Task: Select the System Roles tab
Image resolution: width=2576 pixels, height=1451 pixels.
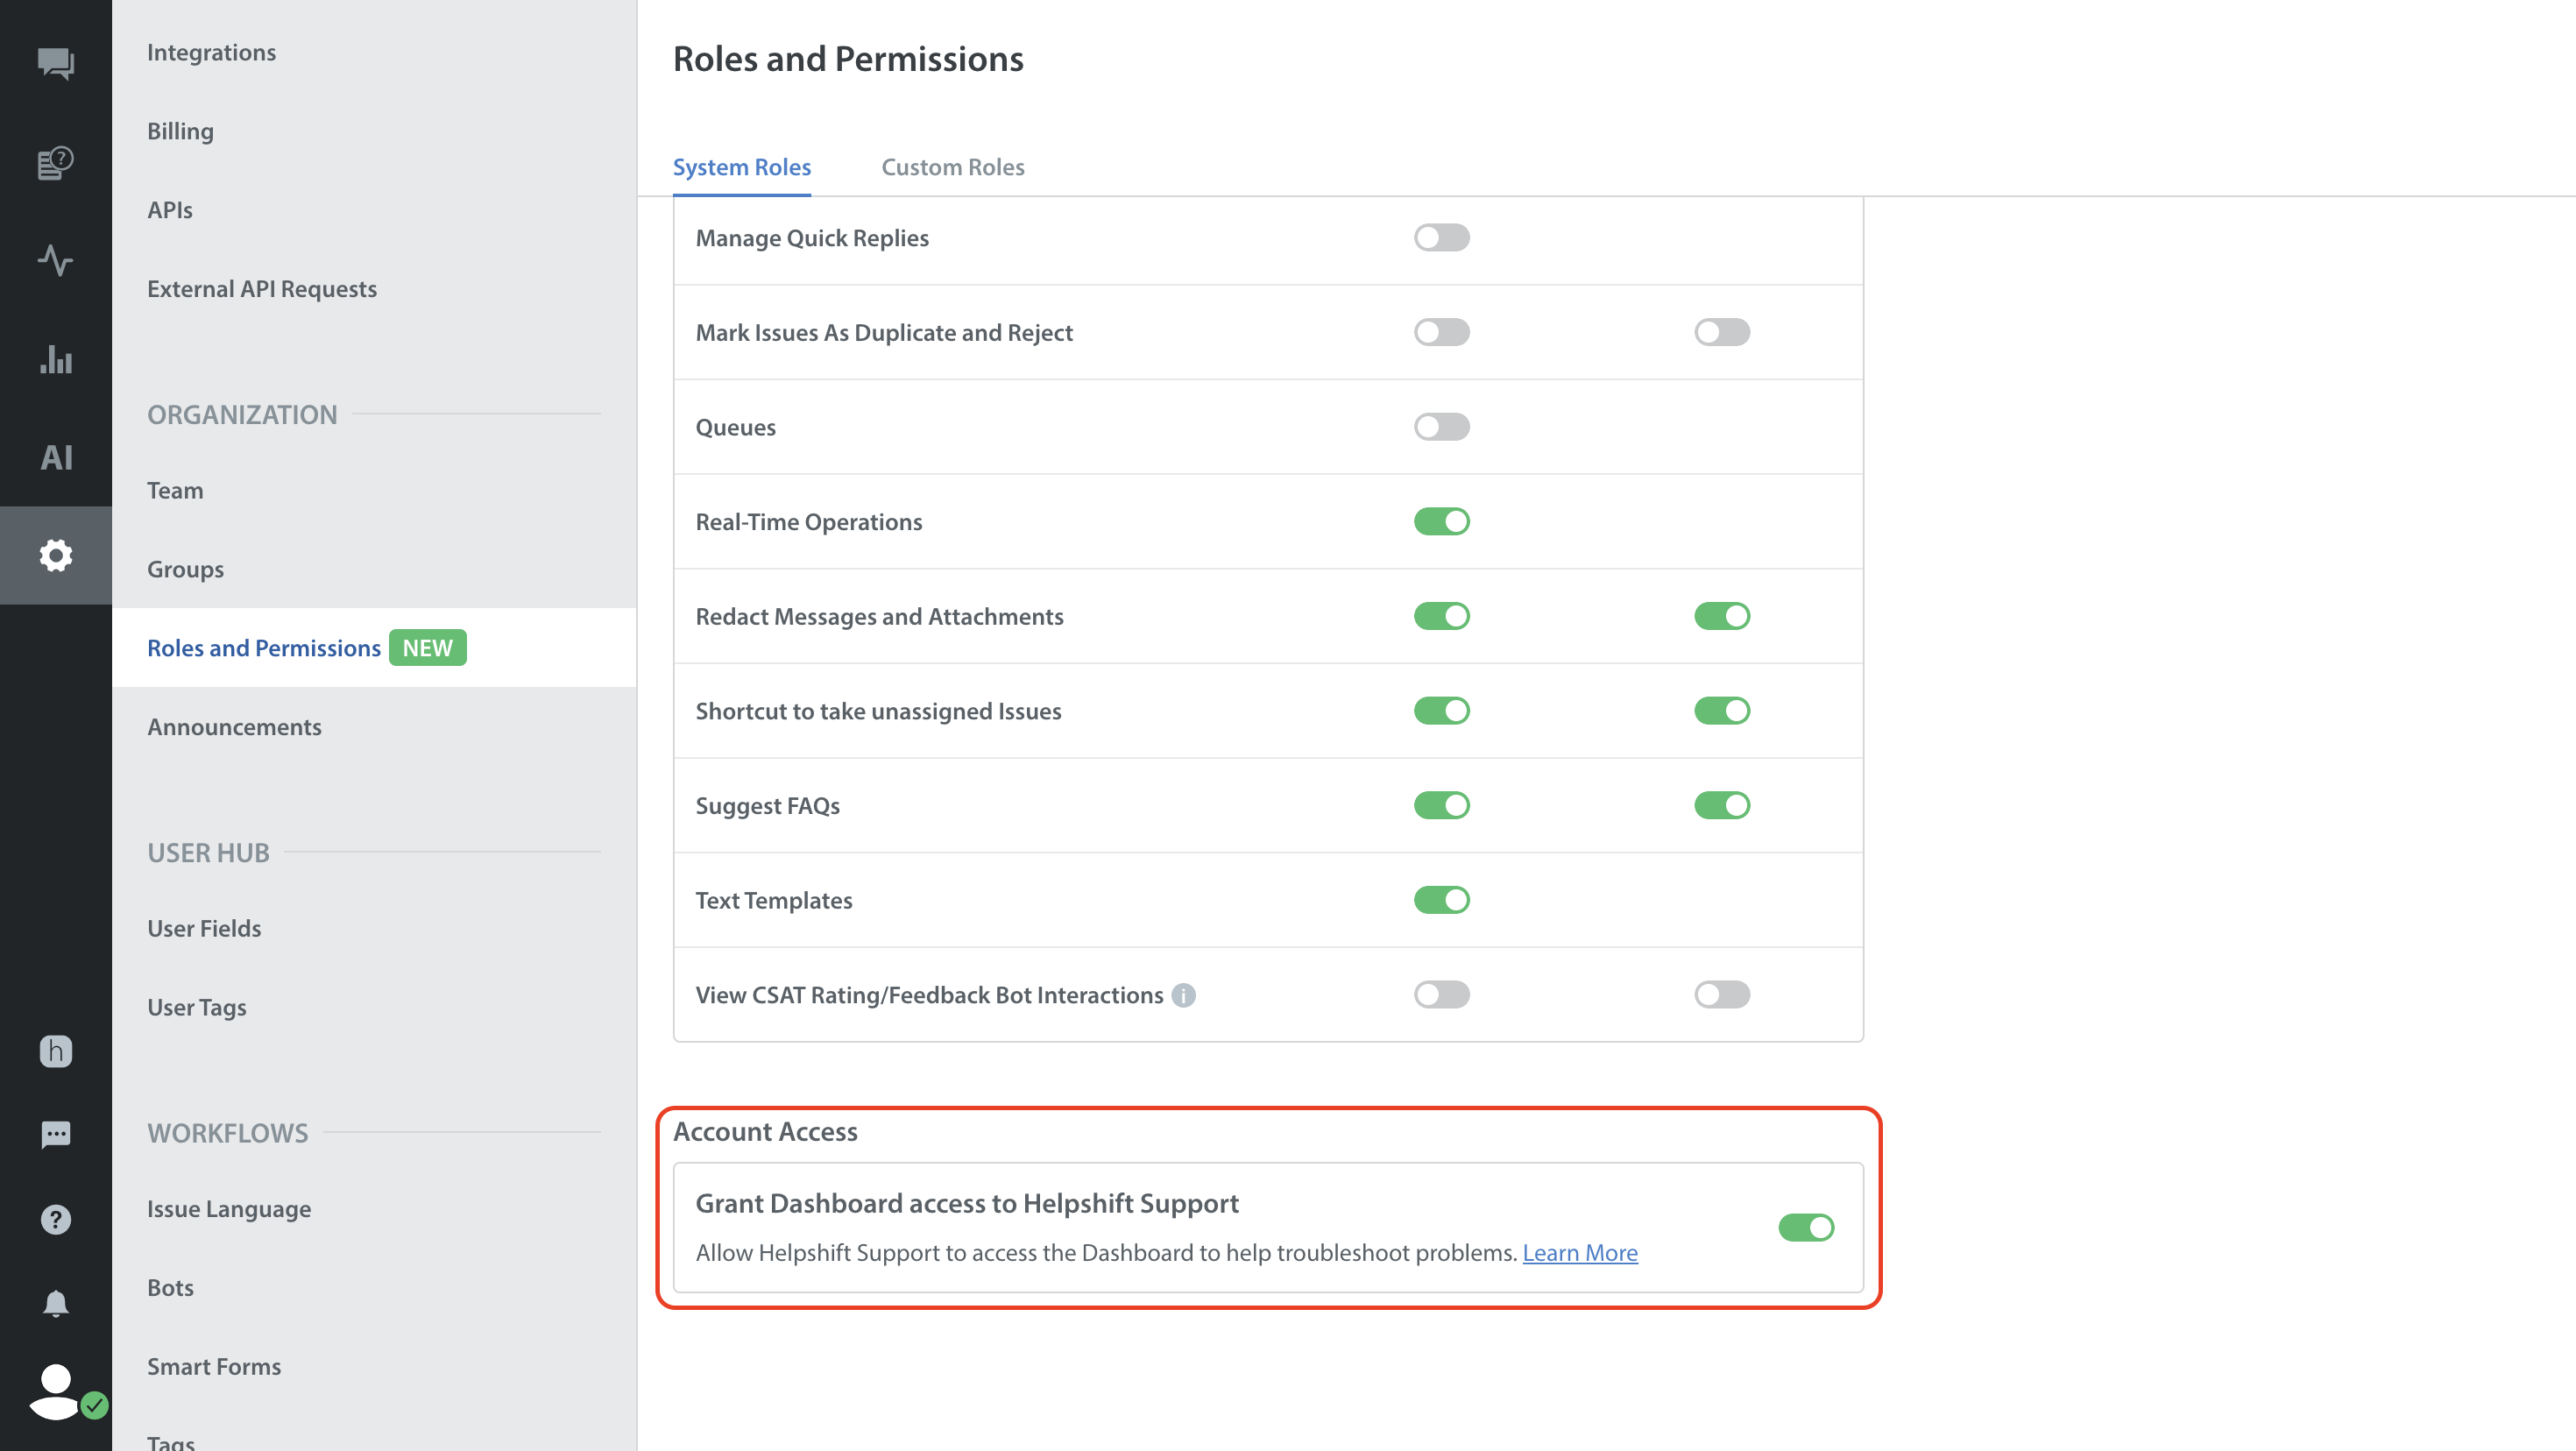Action: [741, 167]
